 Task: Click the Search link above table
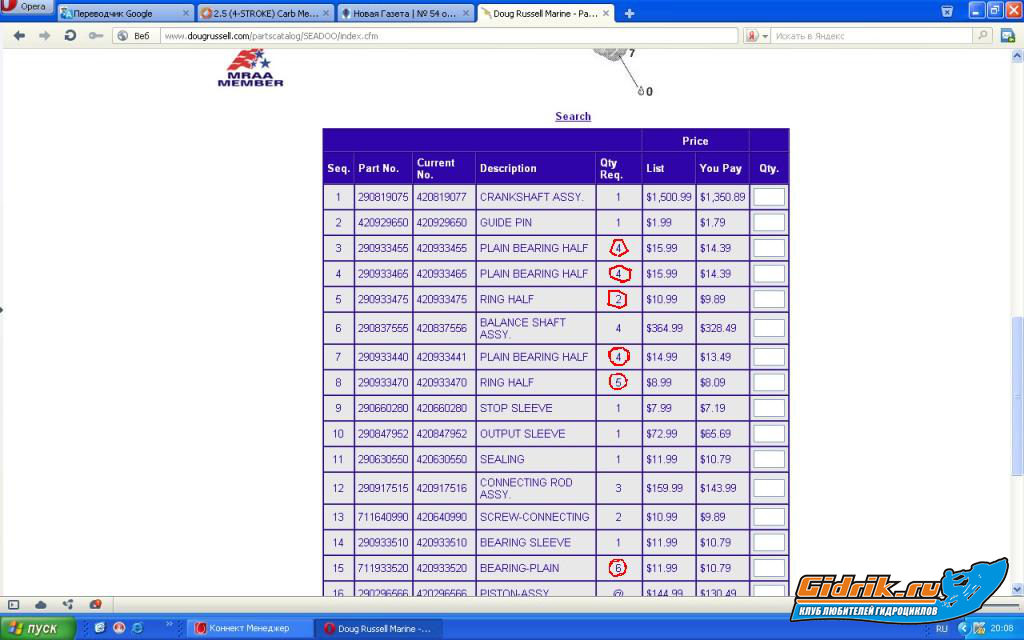[573, 116]
